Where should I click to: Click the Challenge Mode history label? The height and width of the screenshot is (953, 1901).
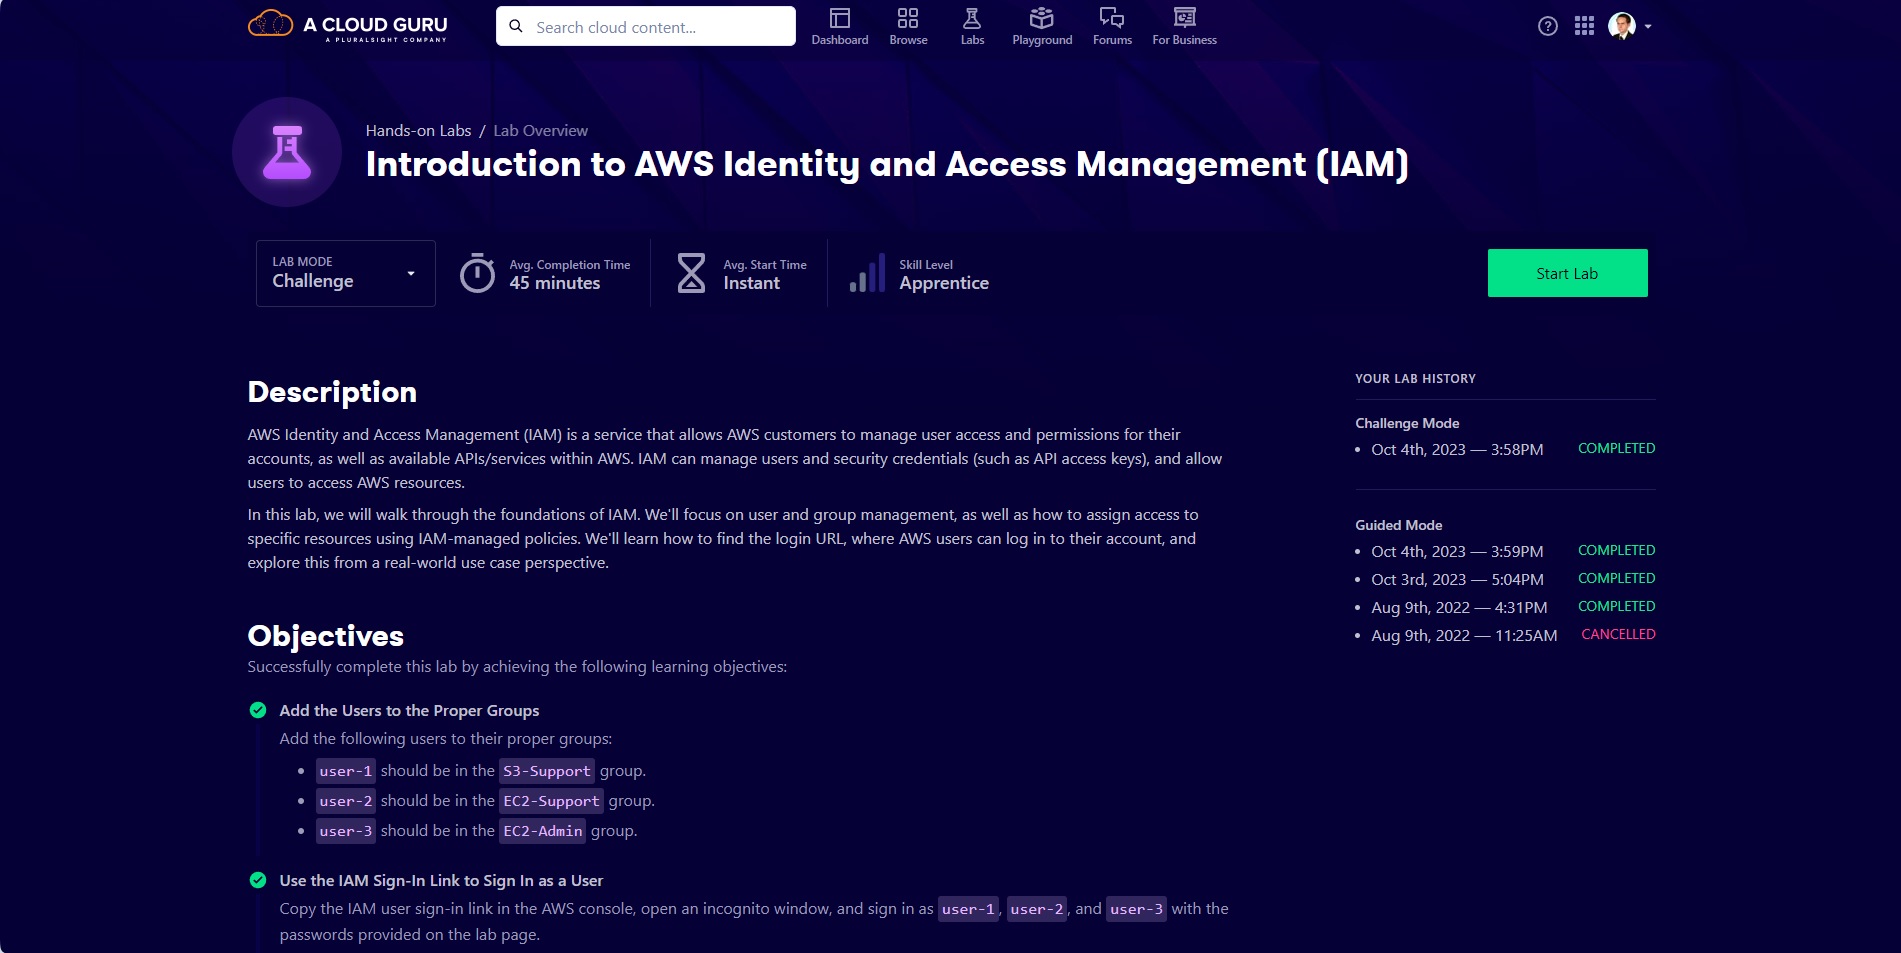pos(1407,423)
